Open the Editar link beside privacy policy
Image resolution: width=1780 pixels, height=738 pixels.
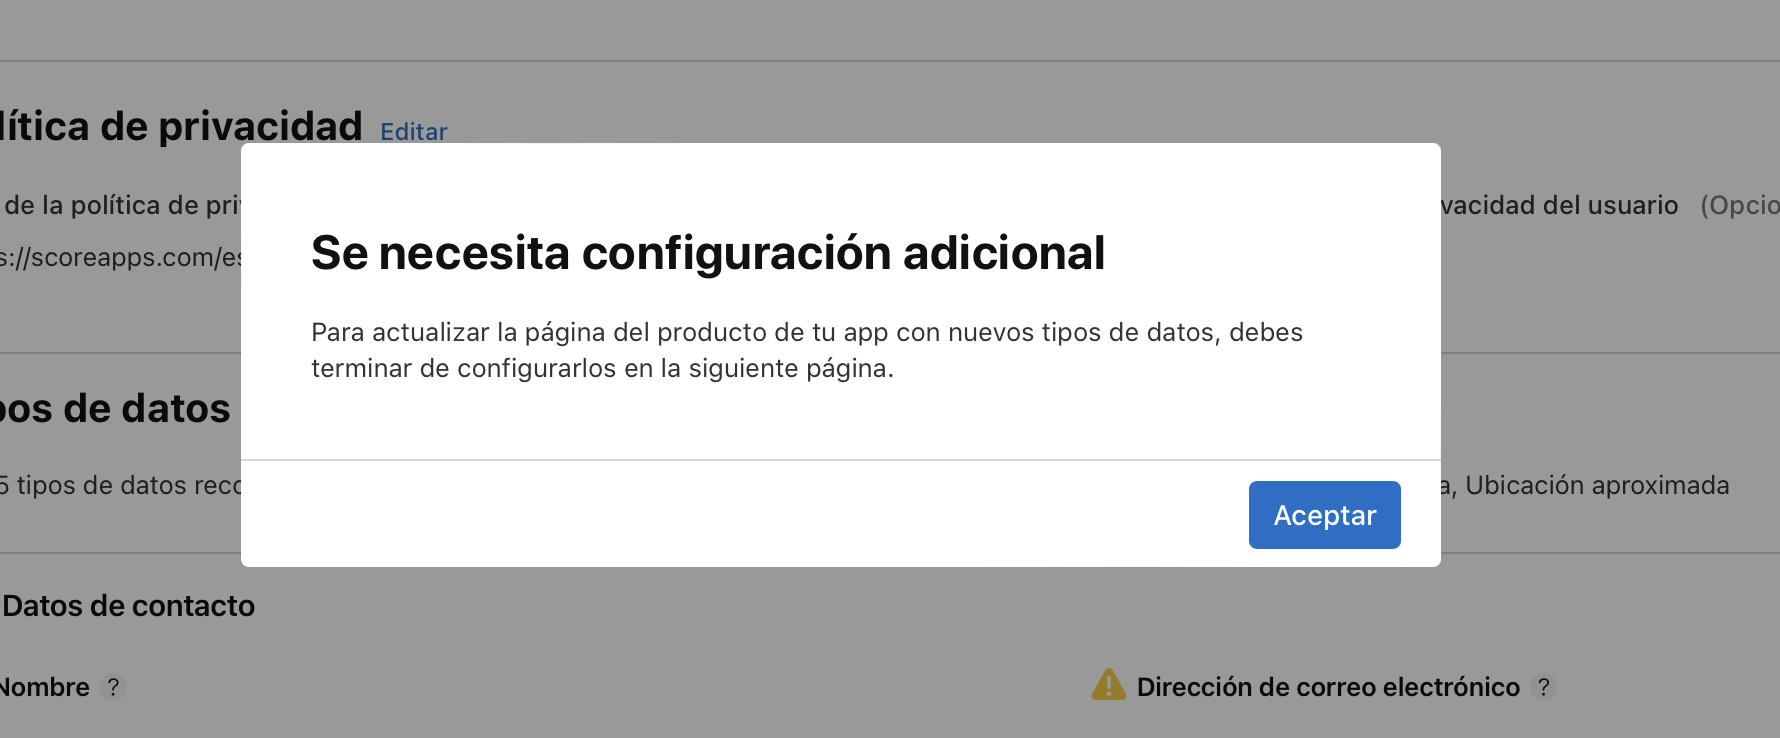414,132
